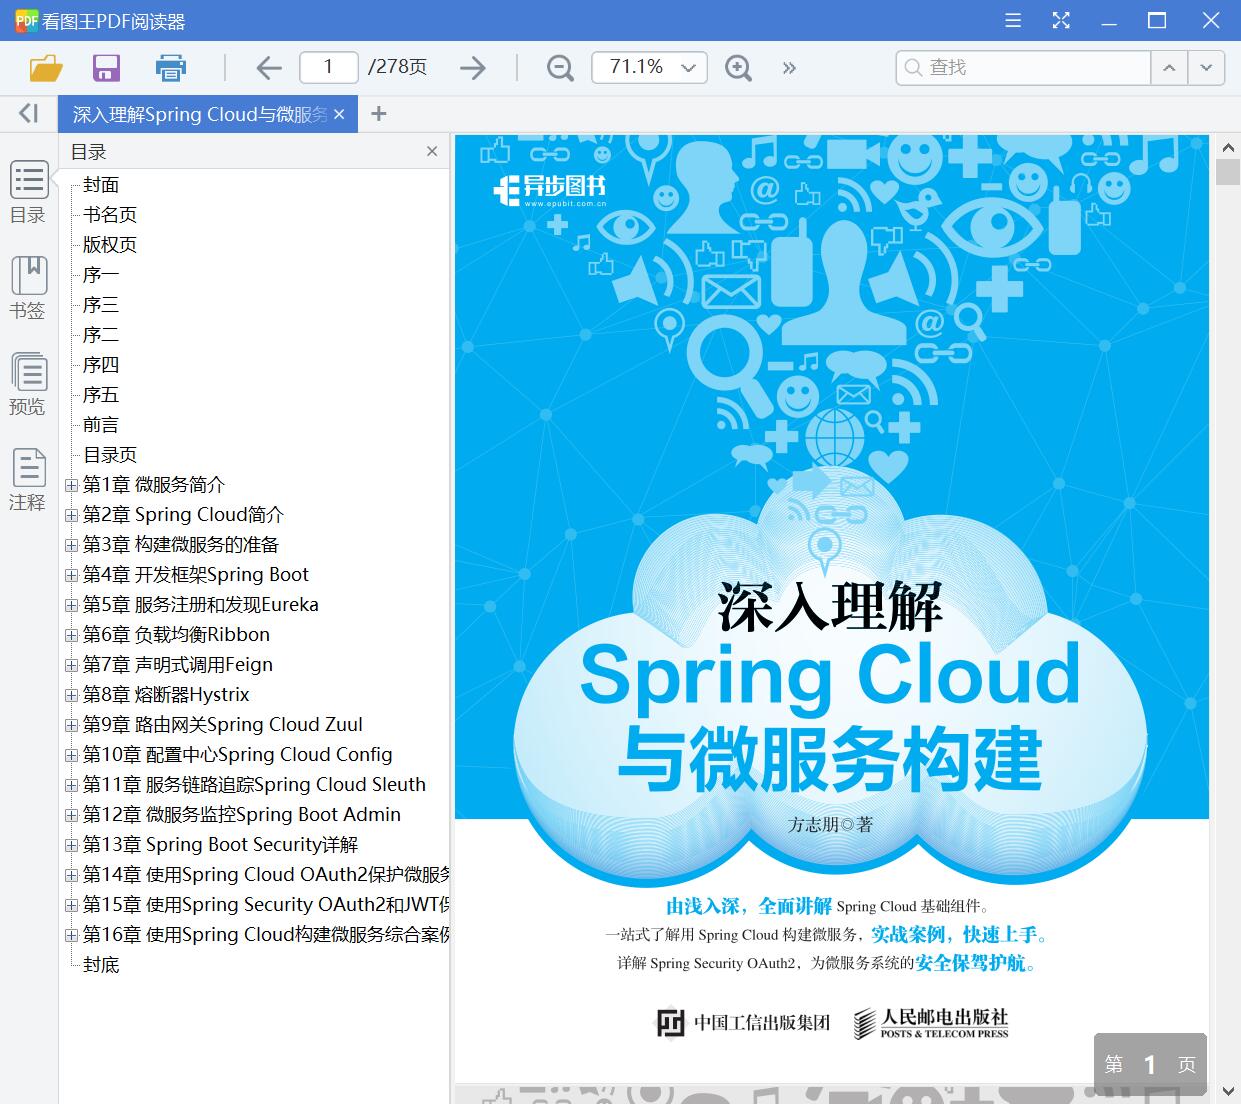This screenshot has height=1104, width=1241.
Task: Open 目录页 in the outline
Action: point(110,455)
